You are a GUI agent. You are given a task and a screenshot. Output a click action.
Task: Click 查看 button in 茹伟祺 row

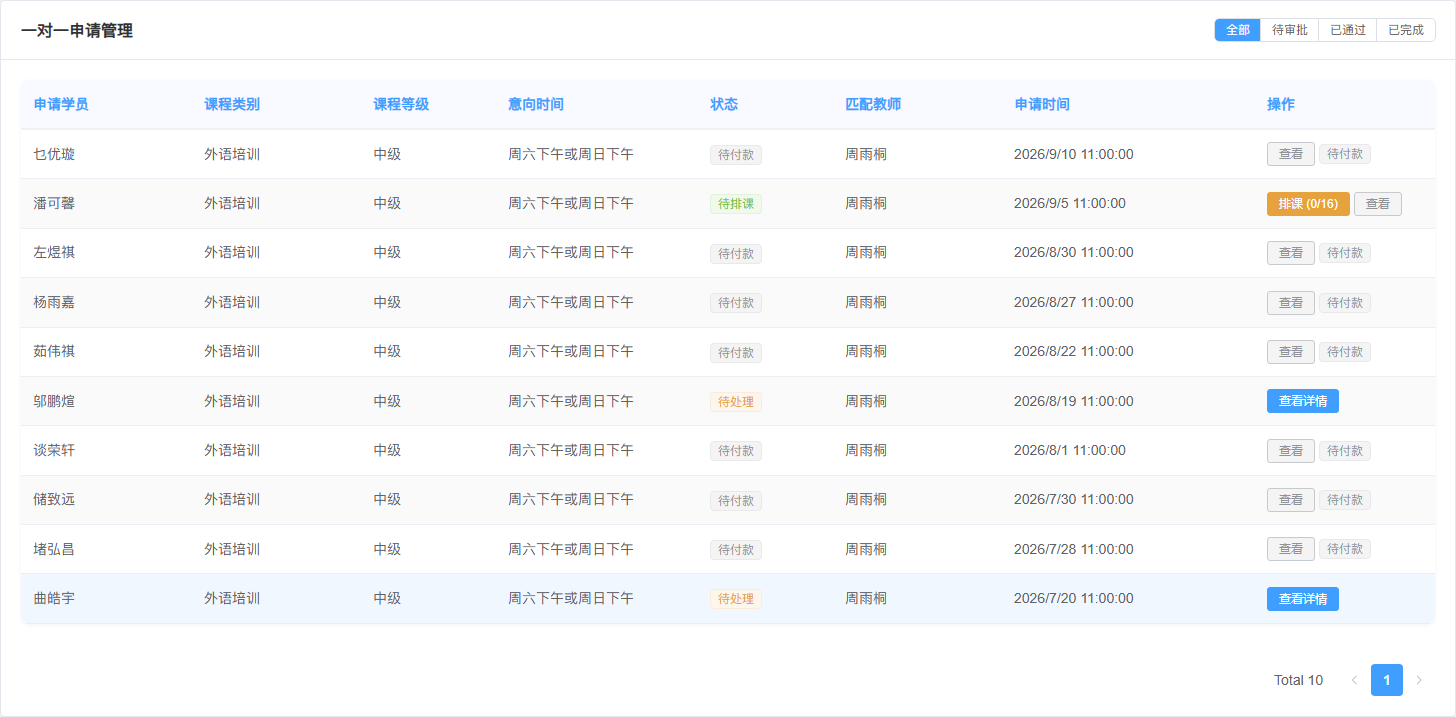(1291, 352)
